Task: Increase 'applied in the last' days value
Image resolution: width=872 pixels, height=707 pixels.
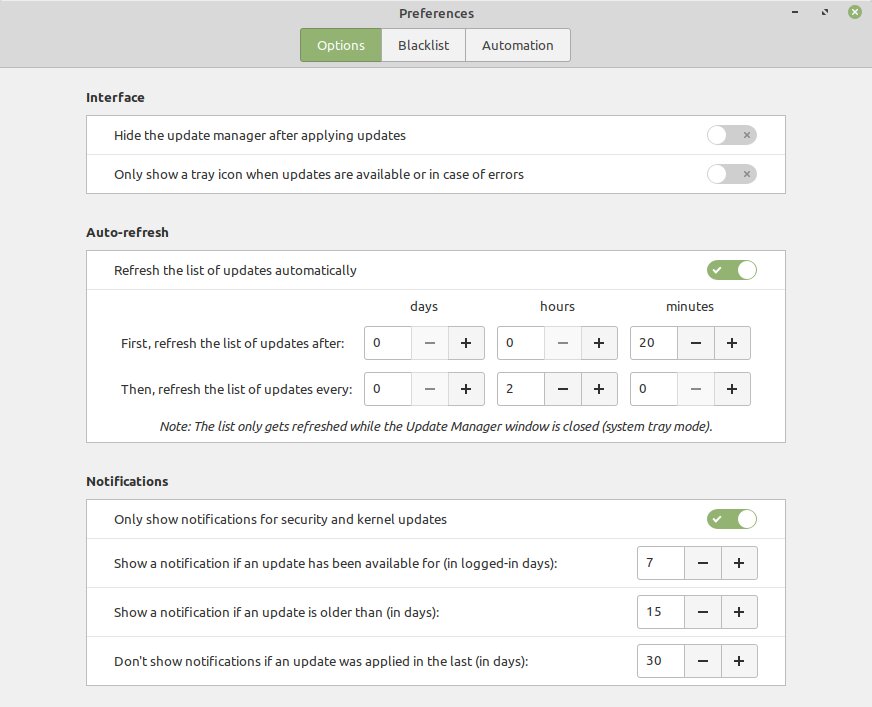Action: pyautogui.click(x=739, y=661)
